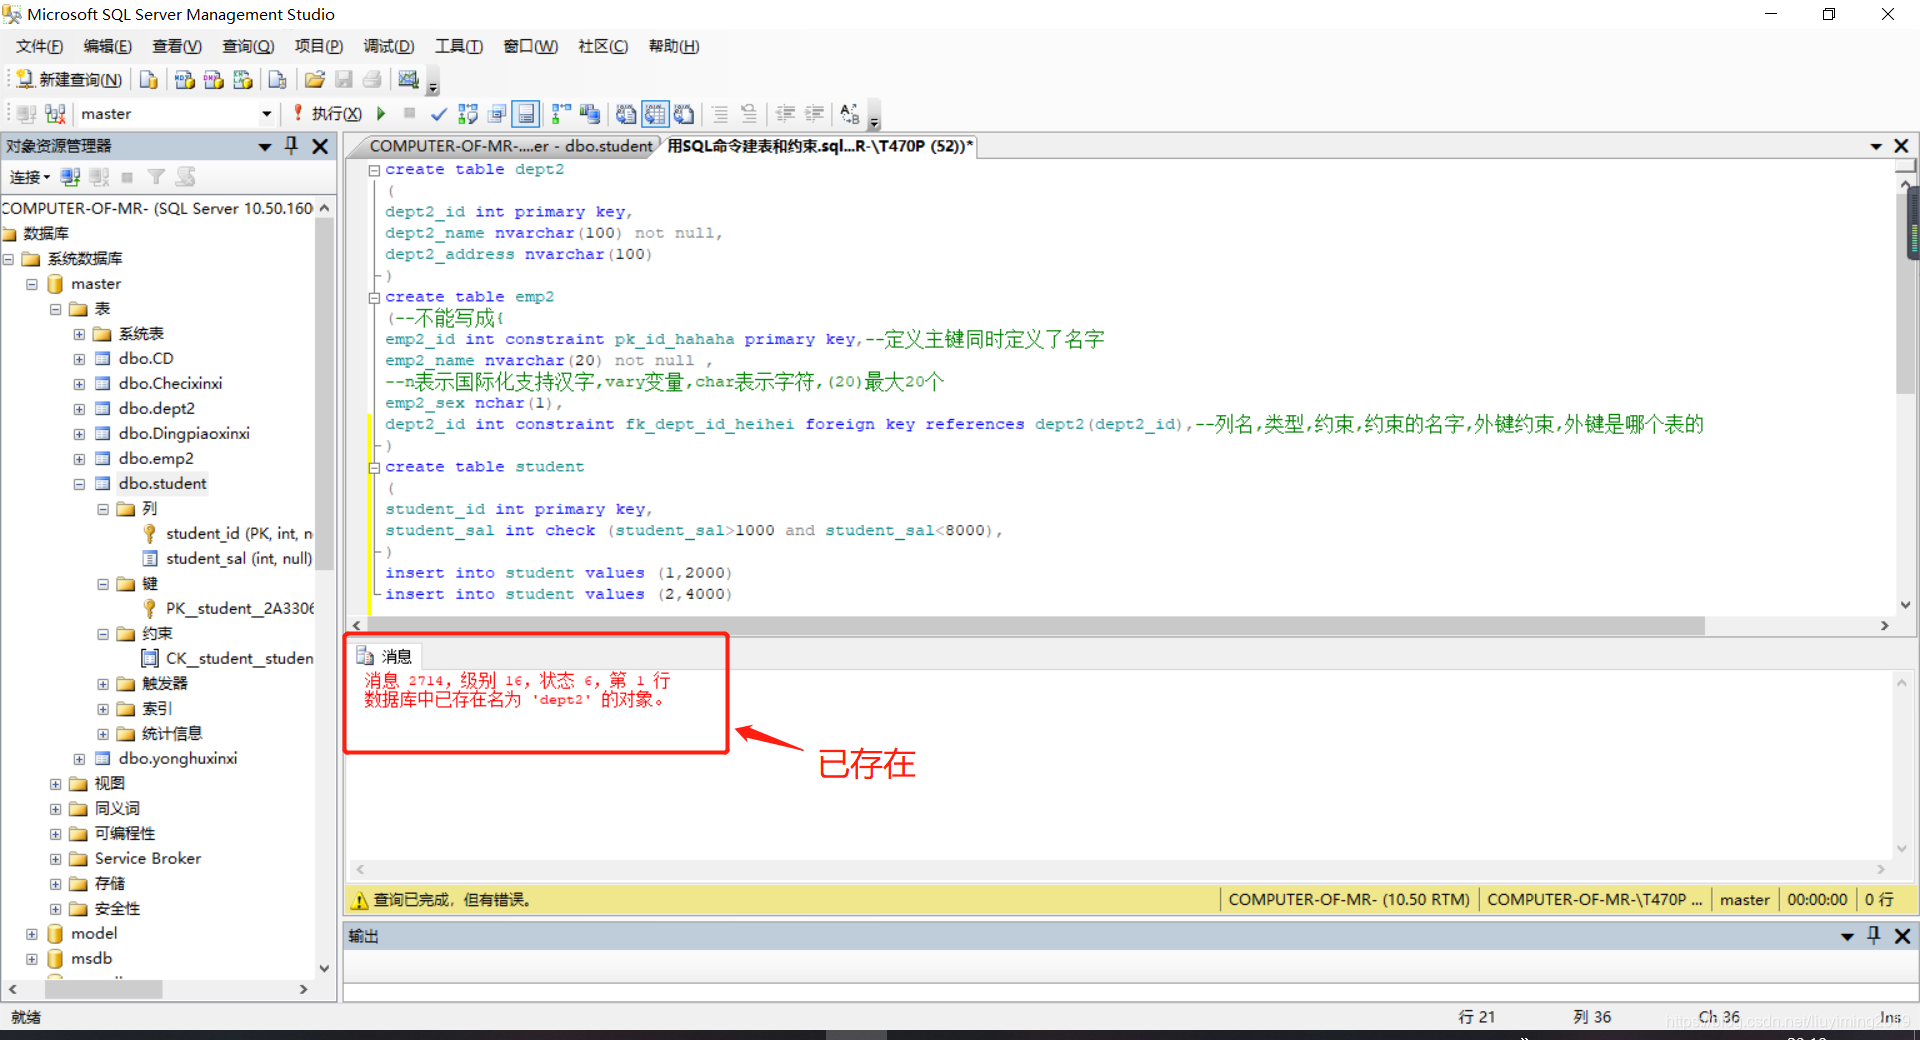This screenshot has height=1040, width=1920.
Task: Close the Object Explorer panel
Action: (320, 146)
